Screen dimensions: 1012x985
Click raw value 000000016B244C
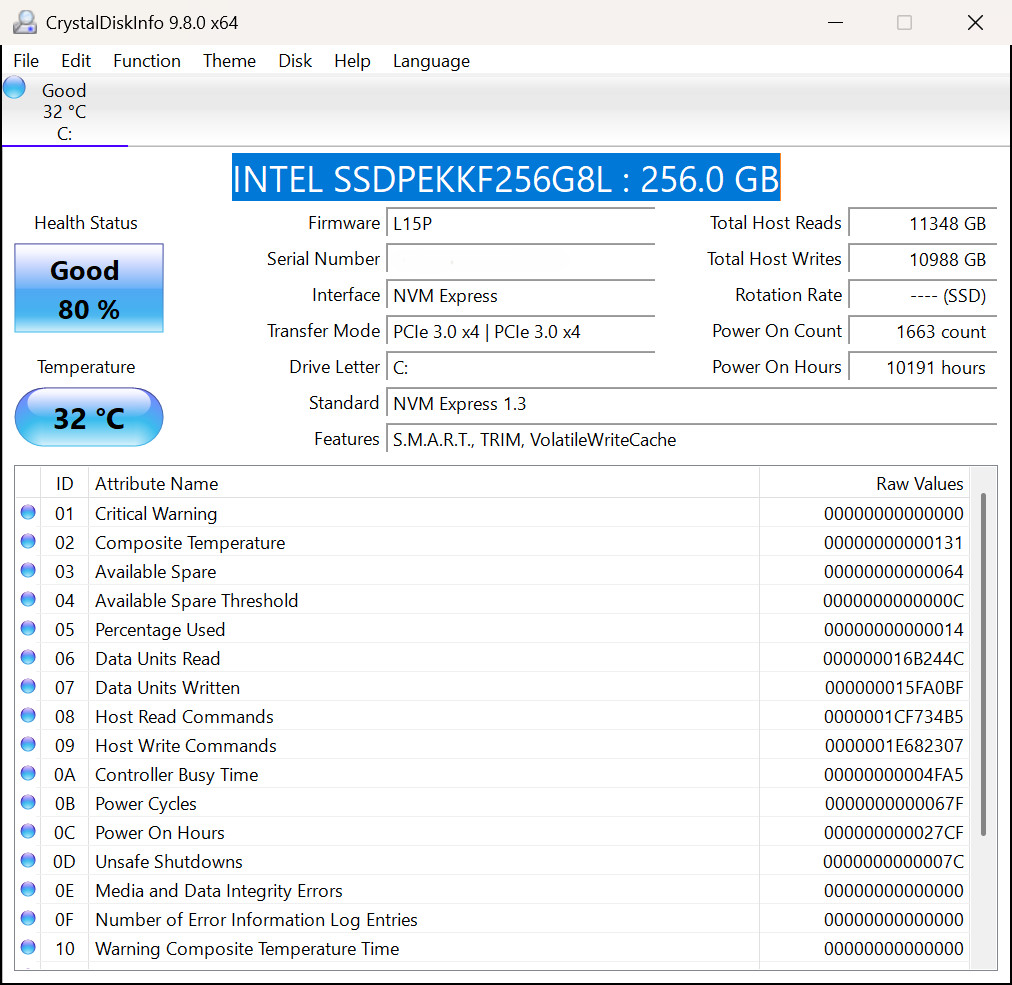point(893,659)
